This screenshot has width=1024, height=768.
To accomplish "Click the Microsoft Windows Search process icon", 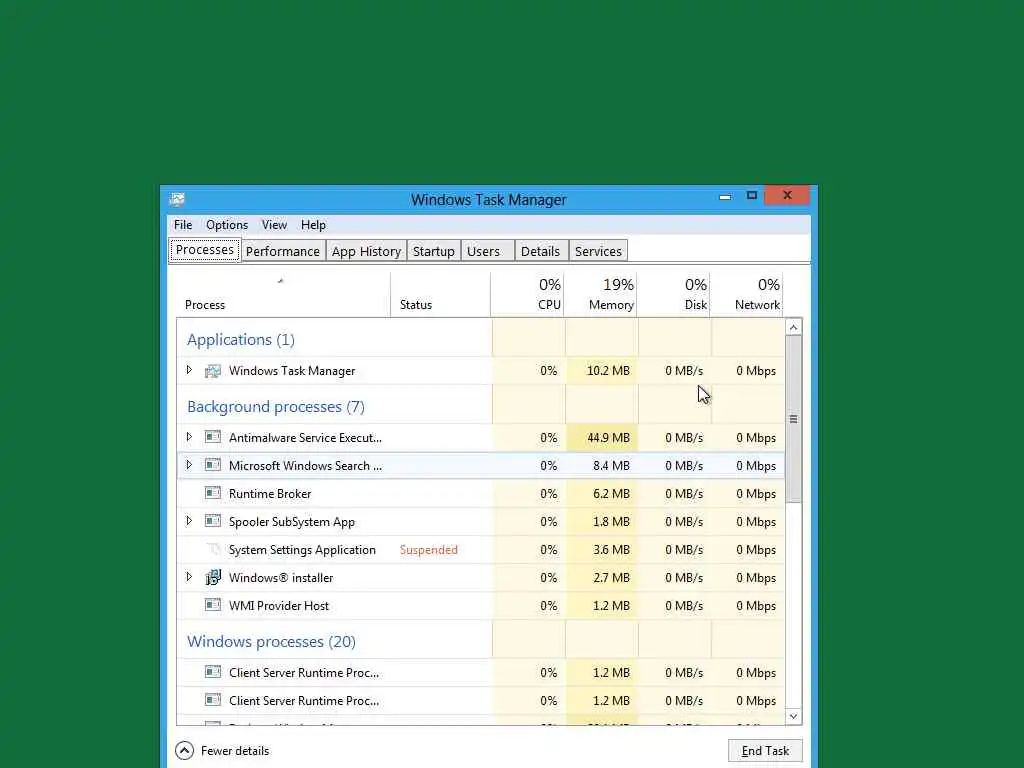I will point(213,465).
